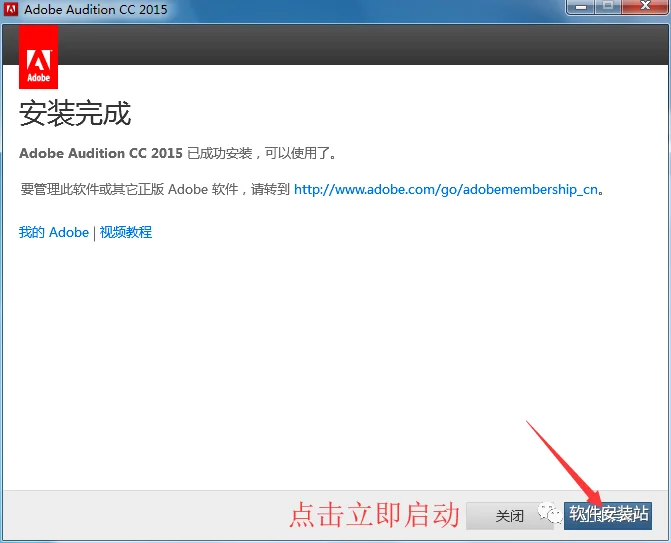The width and height of the screenshot is (671, 543).
Task: Click the text '要管理此软件或其它正版 Adobe 软件'
Action: [129, 189]
